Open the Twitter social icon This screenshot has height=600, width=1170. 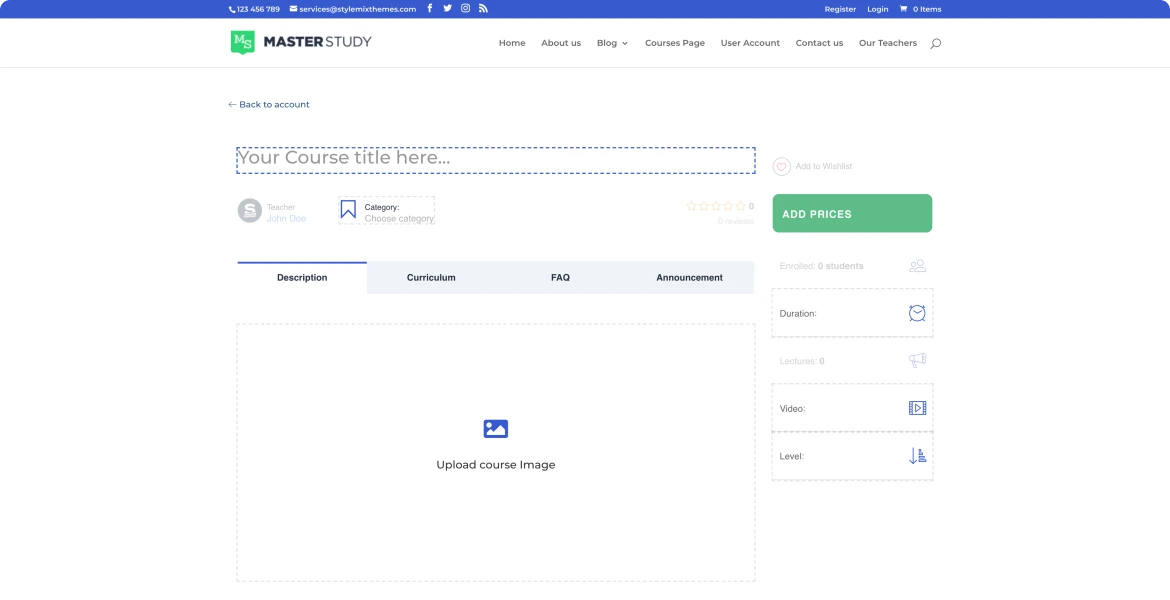coord(447,8)
